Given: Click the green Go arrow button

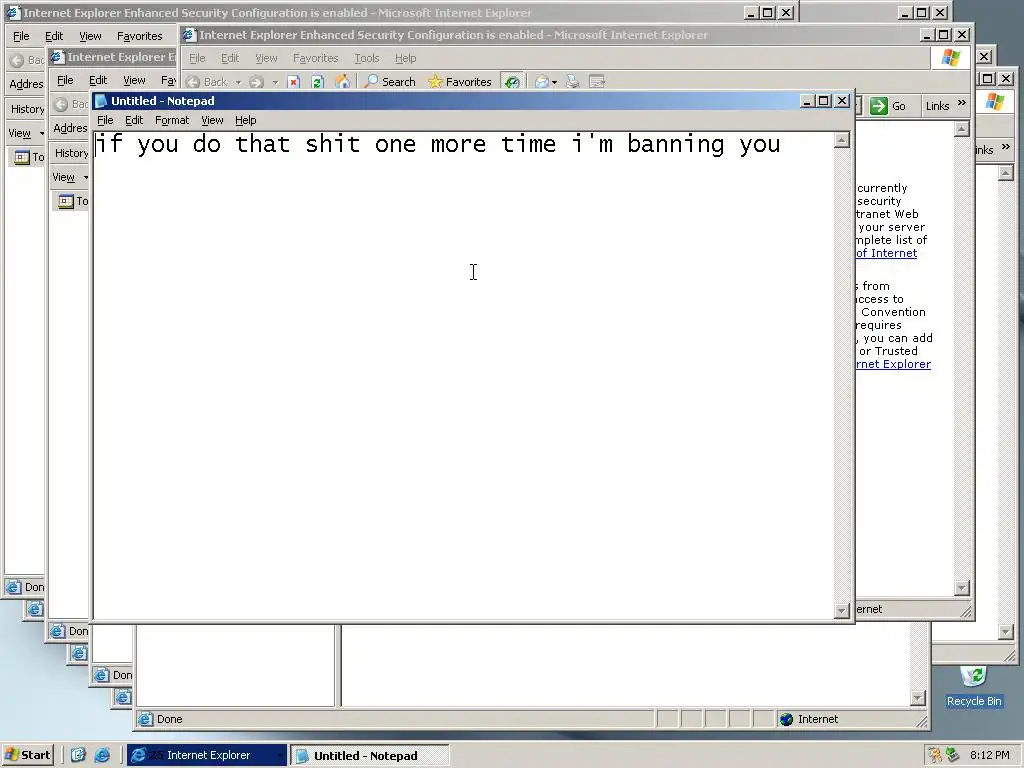Looking at the screenshot, I should (878, 106).
